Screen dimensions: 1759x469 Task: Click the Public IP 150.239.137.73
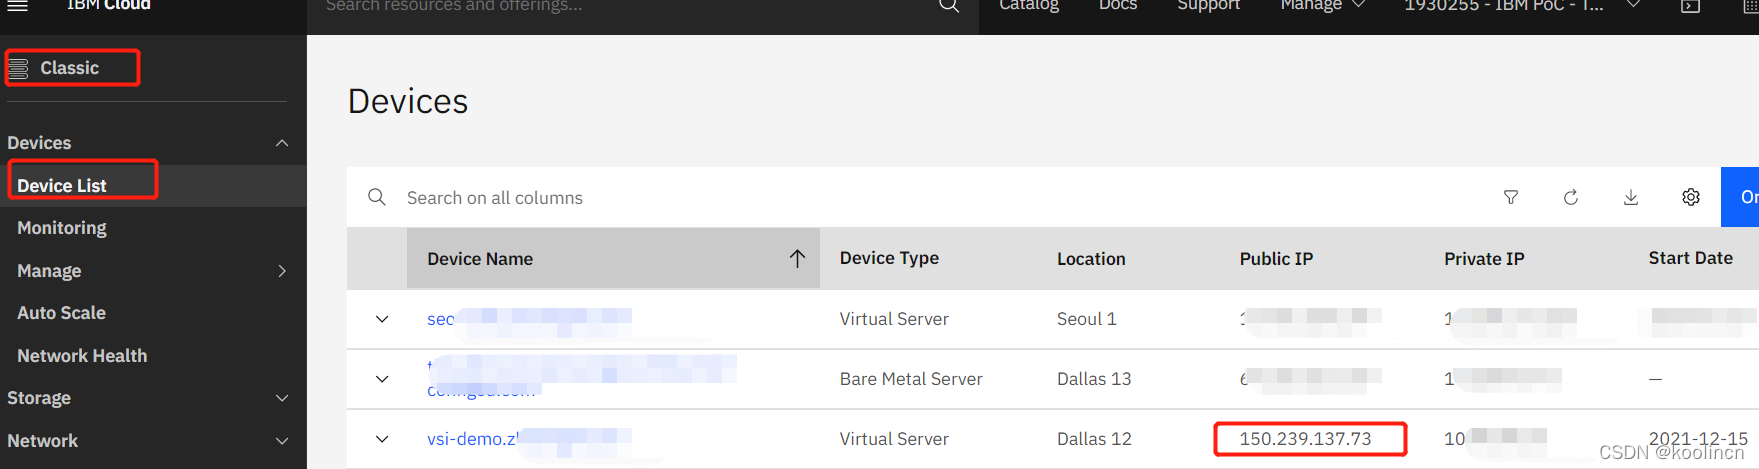click(1305, 439)
